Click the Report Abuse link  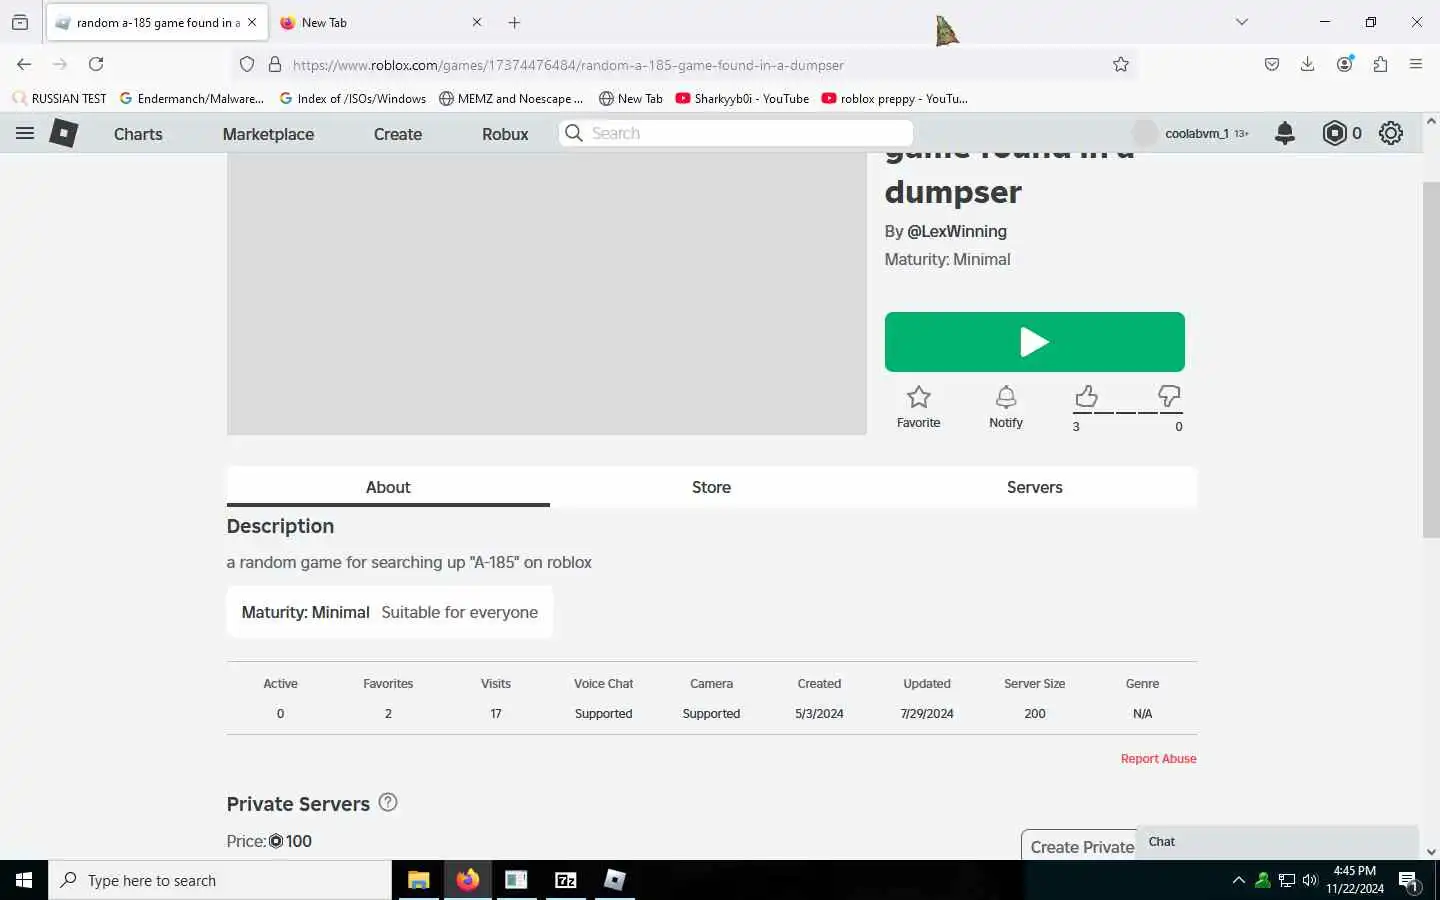coord(1158,759)
